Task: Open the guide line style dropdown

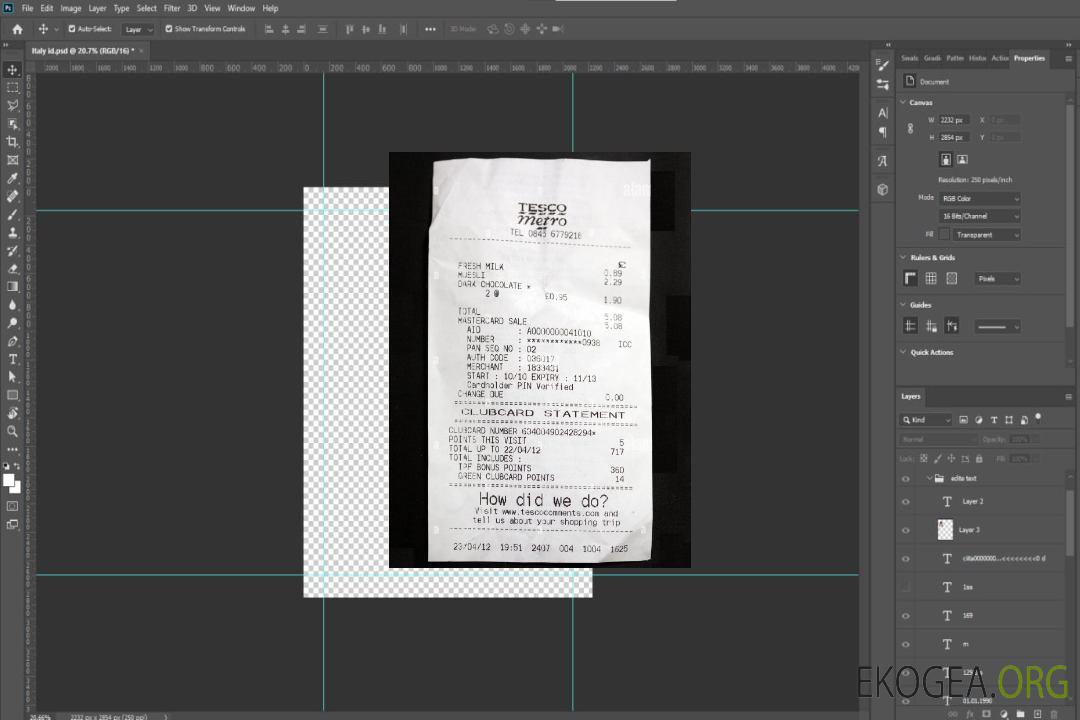Action: (x=998, y=327)
